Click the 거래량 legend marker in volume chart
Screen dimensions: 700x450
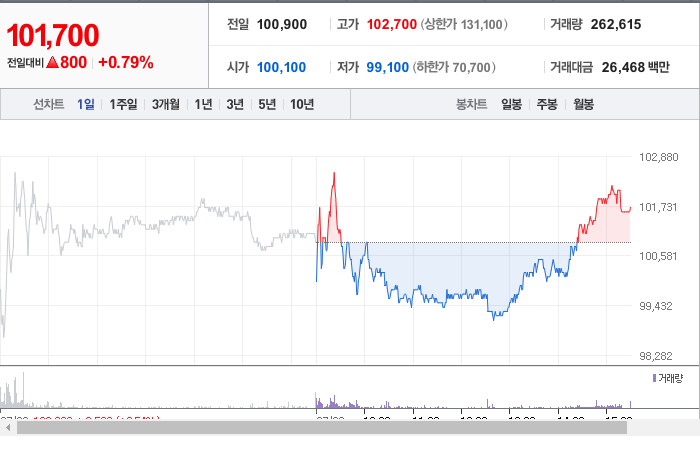pos(654,378)
